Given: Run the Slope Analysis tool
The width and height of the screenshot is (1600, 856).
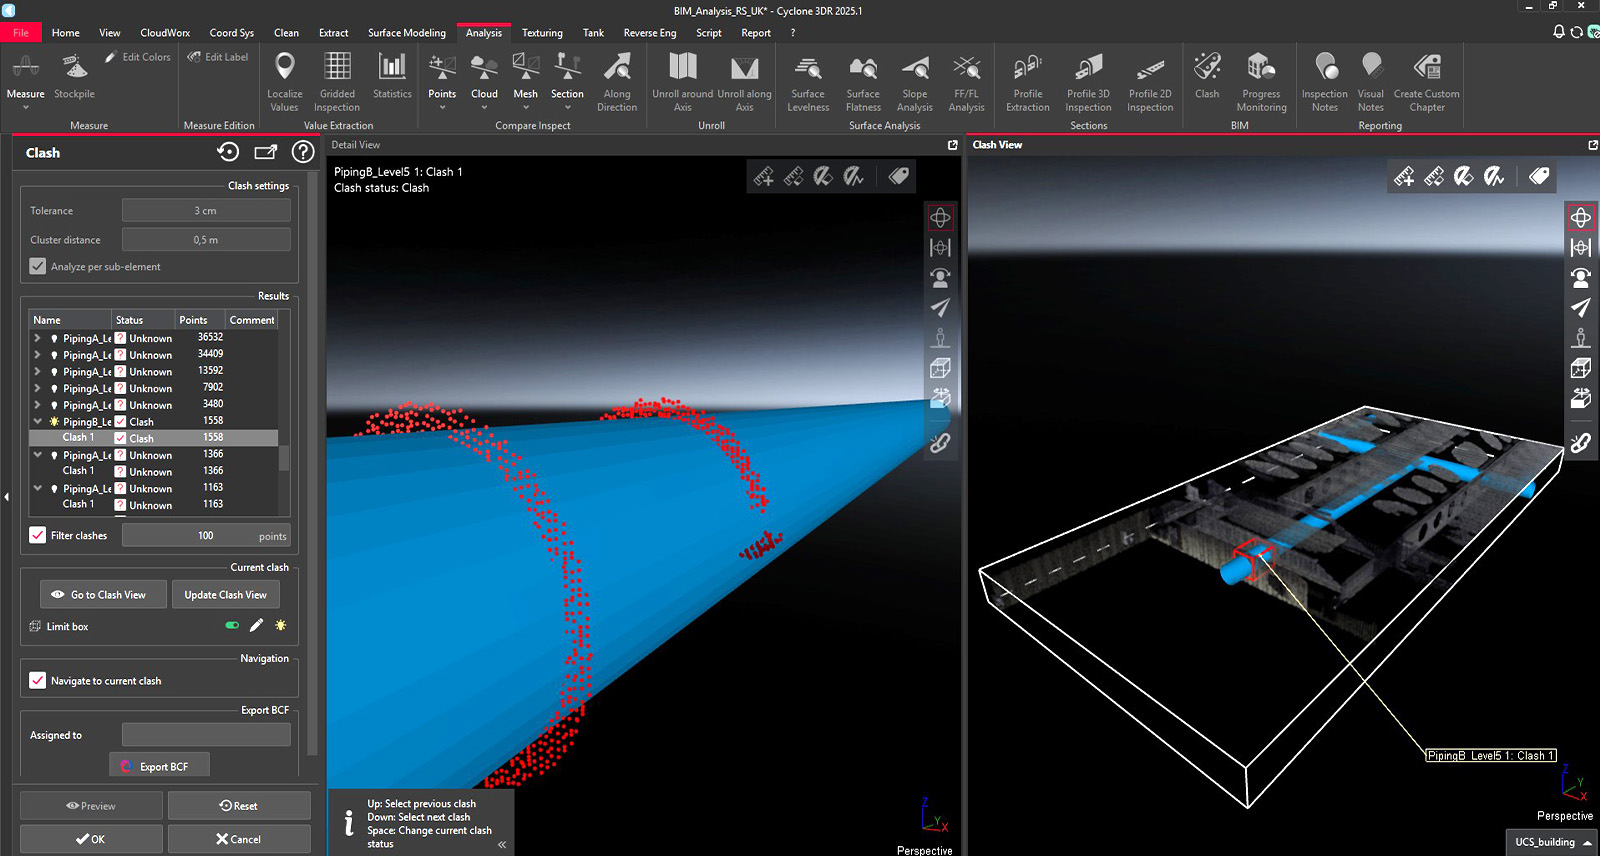Looking at the screenshot, I should [x=915, y=82].
